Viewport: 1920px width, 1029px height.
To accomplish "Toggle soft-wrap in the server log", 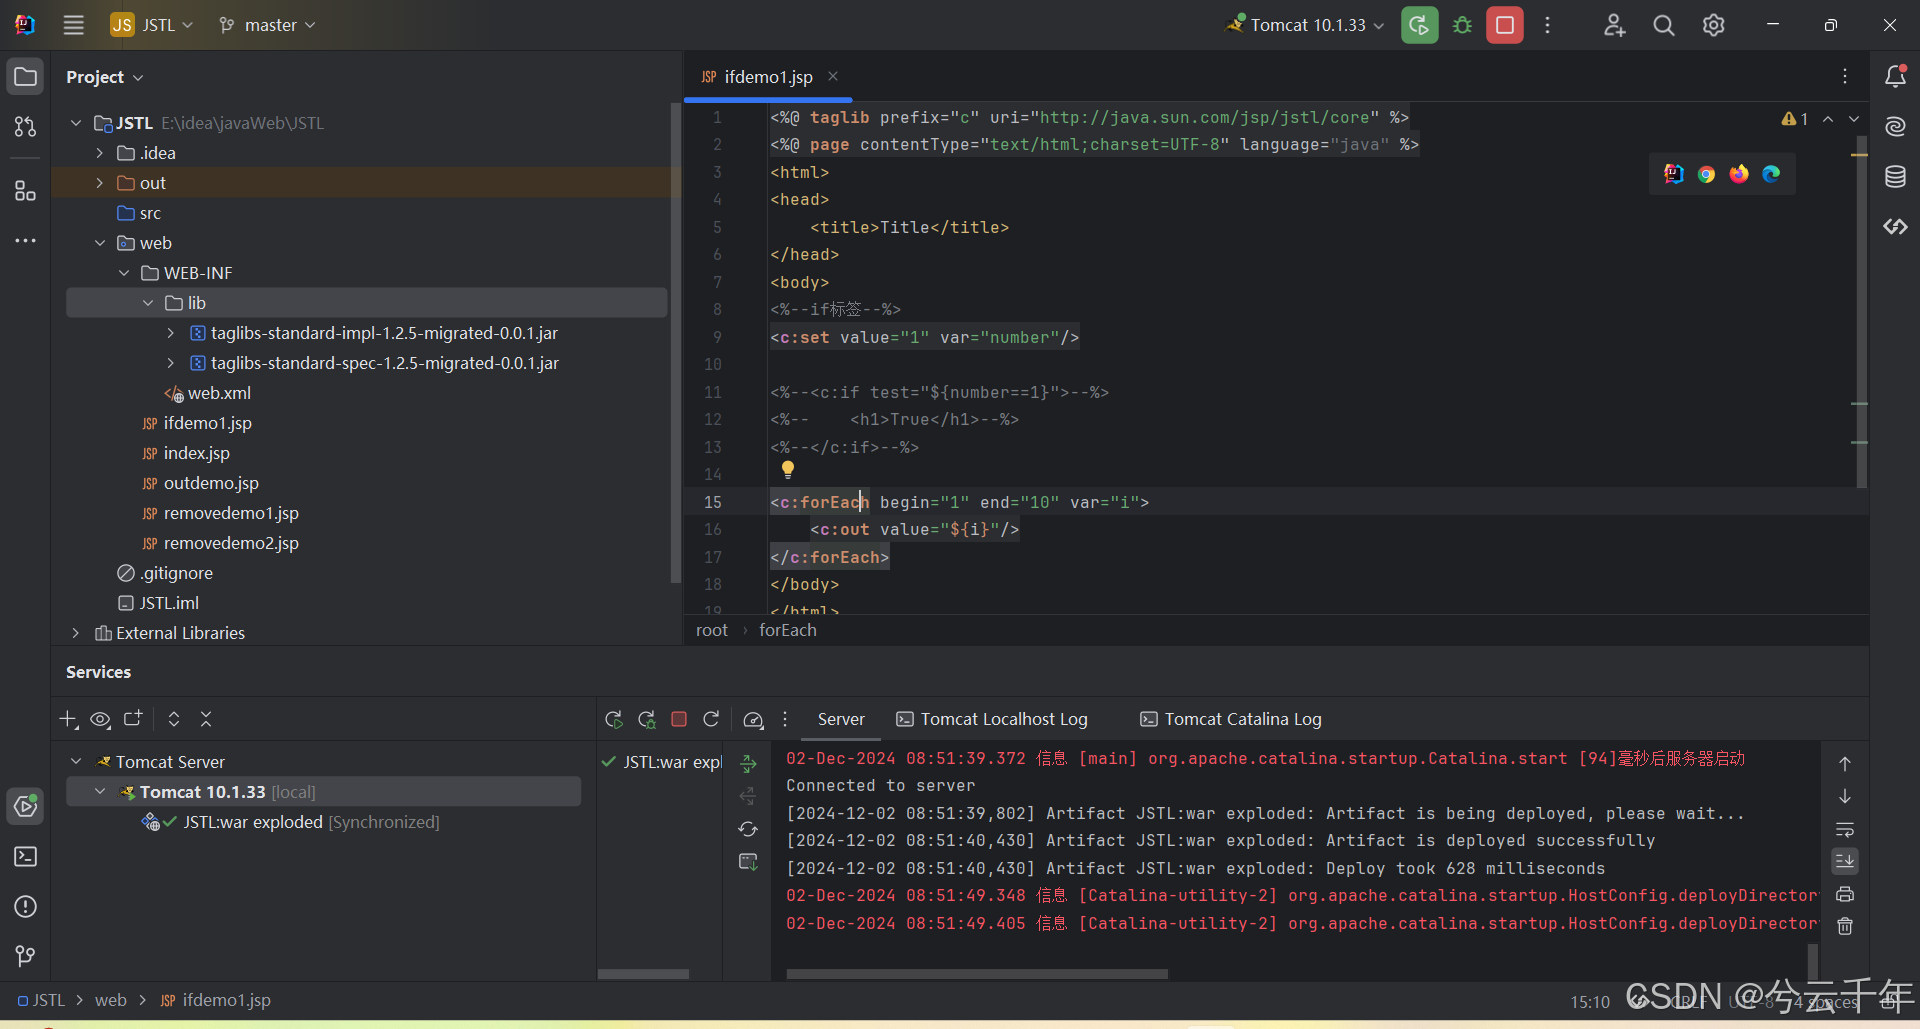I will click(x=1845, y=830).
